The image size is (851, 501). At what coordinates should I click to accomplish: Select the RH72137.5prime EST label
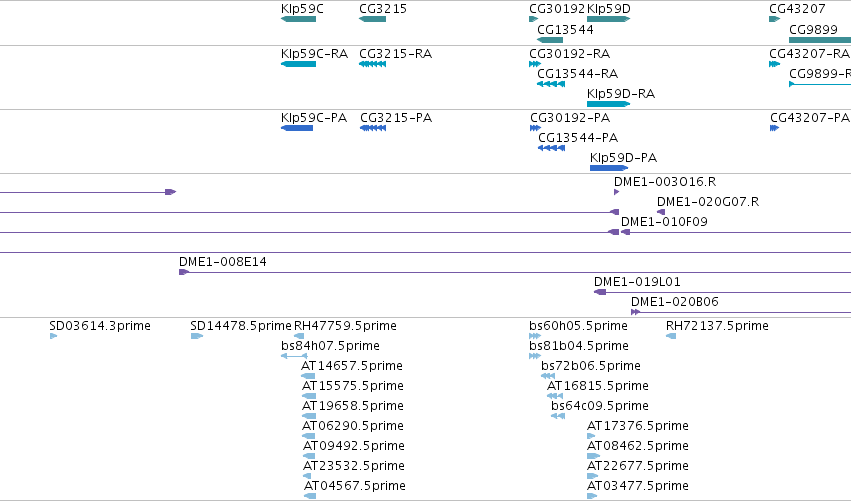(717, 326)
